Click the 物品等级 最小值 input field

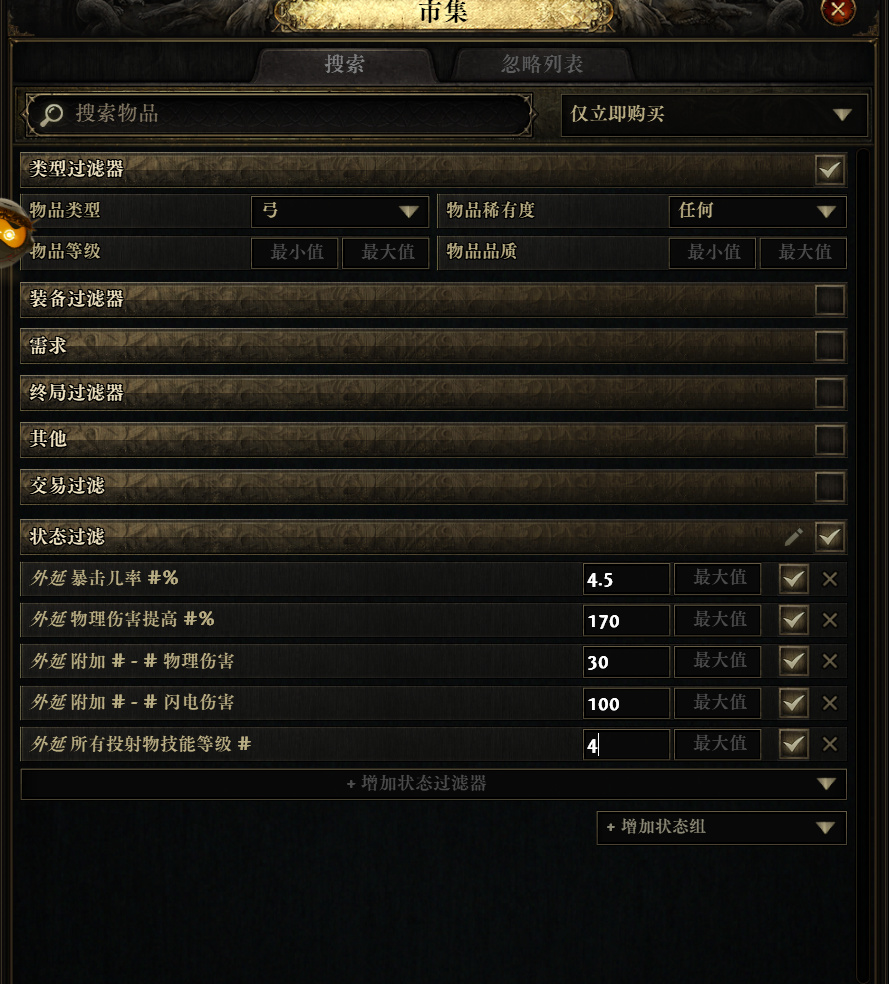click(294, 253)
